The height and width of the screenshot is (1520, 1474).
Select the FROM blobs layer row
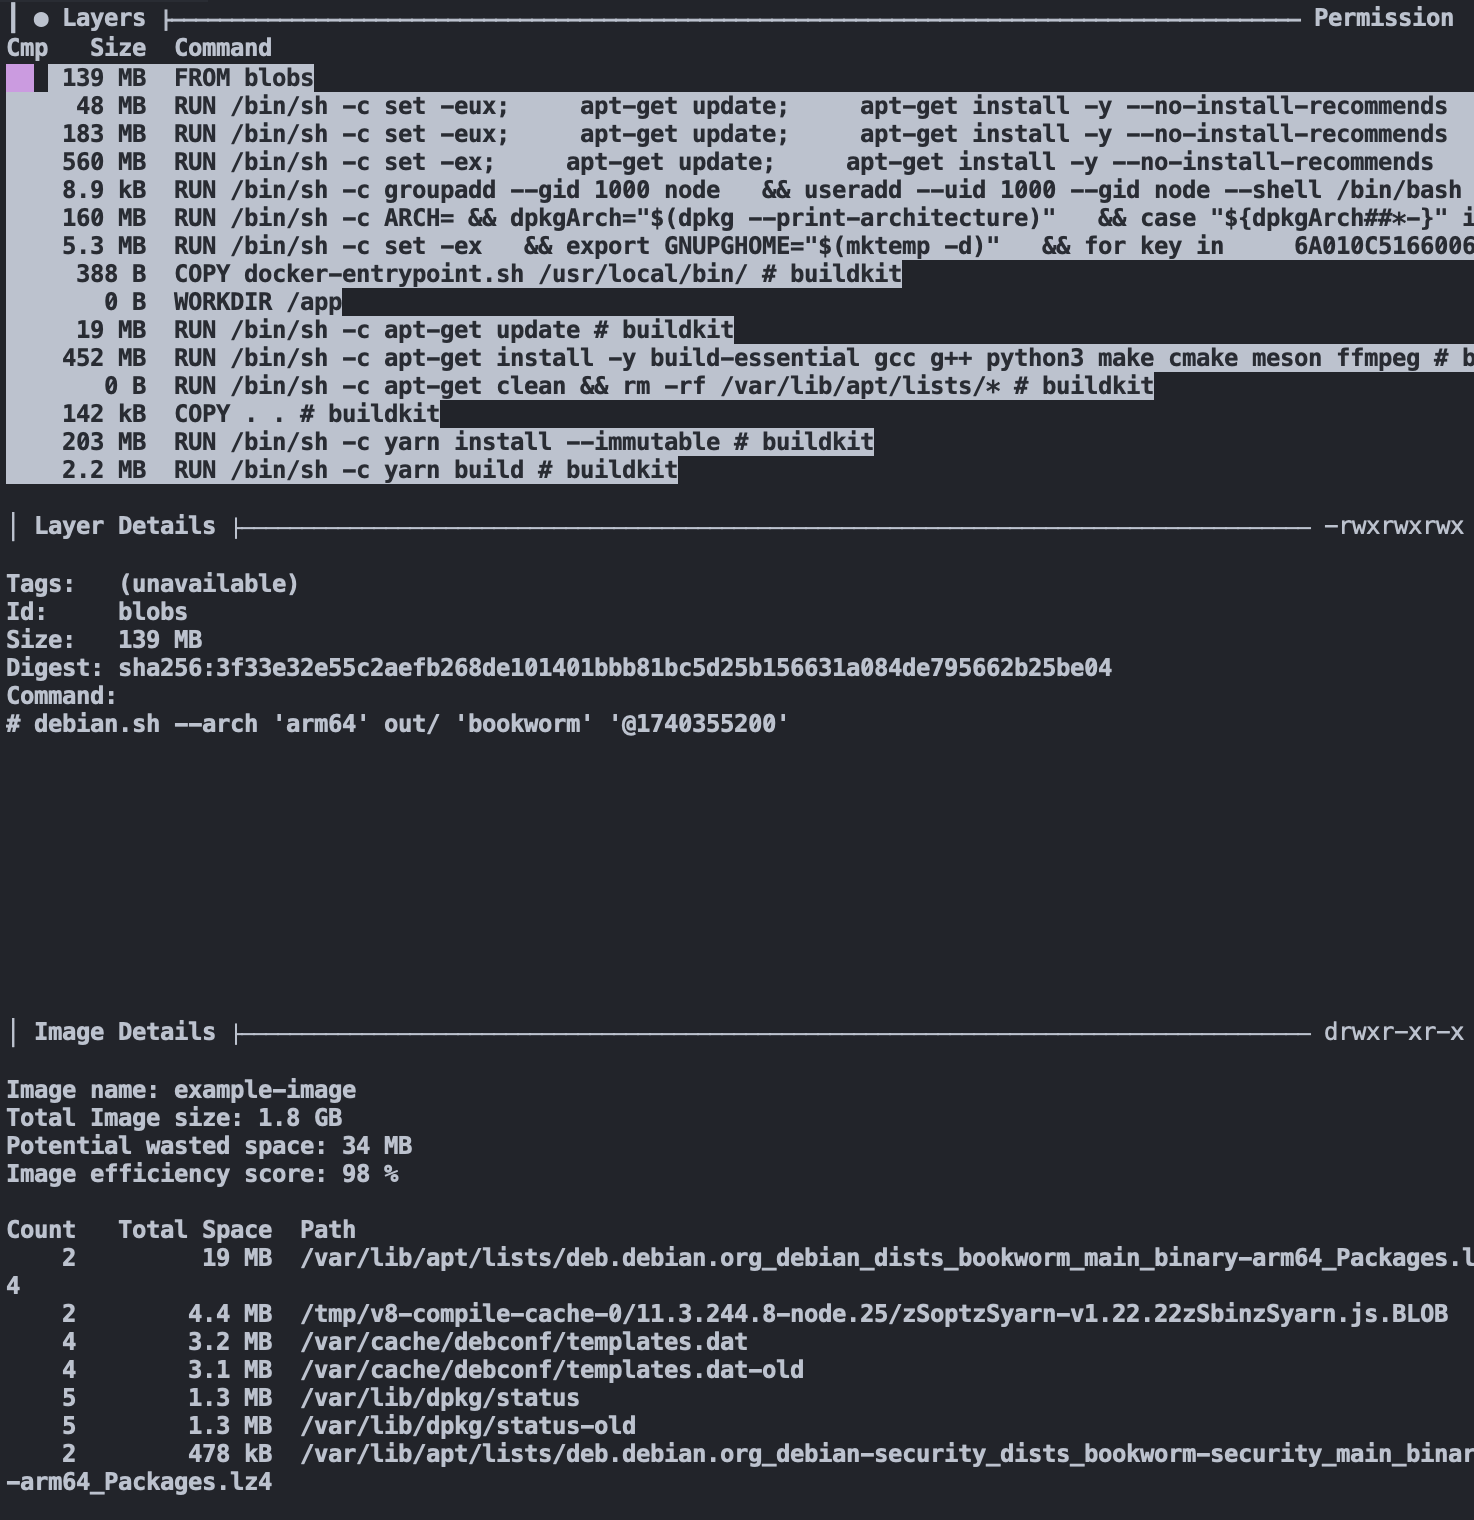point(243,78)
